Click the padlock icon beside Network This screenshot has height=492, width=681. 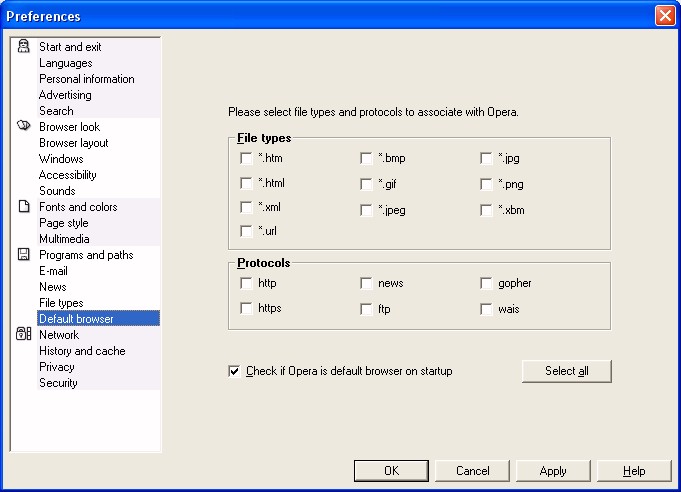point(23,334)
